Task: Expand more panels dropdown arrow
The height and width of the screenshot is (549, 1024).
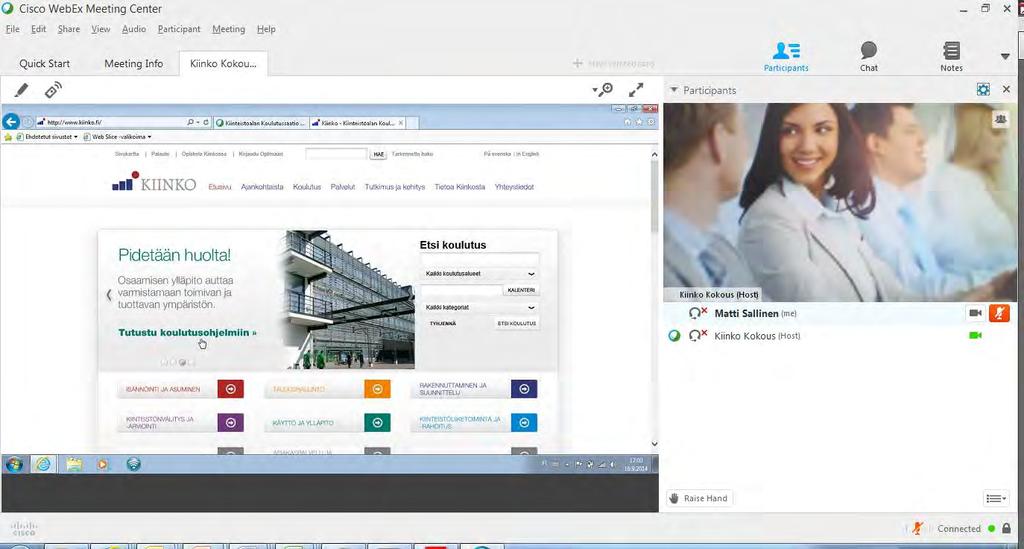Action: pyautogui.click(x=1005, y=57)
